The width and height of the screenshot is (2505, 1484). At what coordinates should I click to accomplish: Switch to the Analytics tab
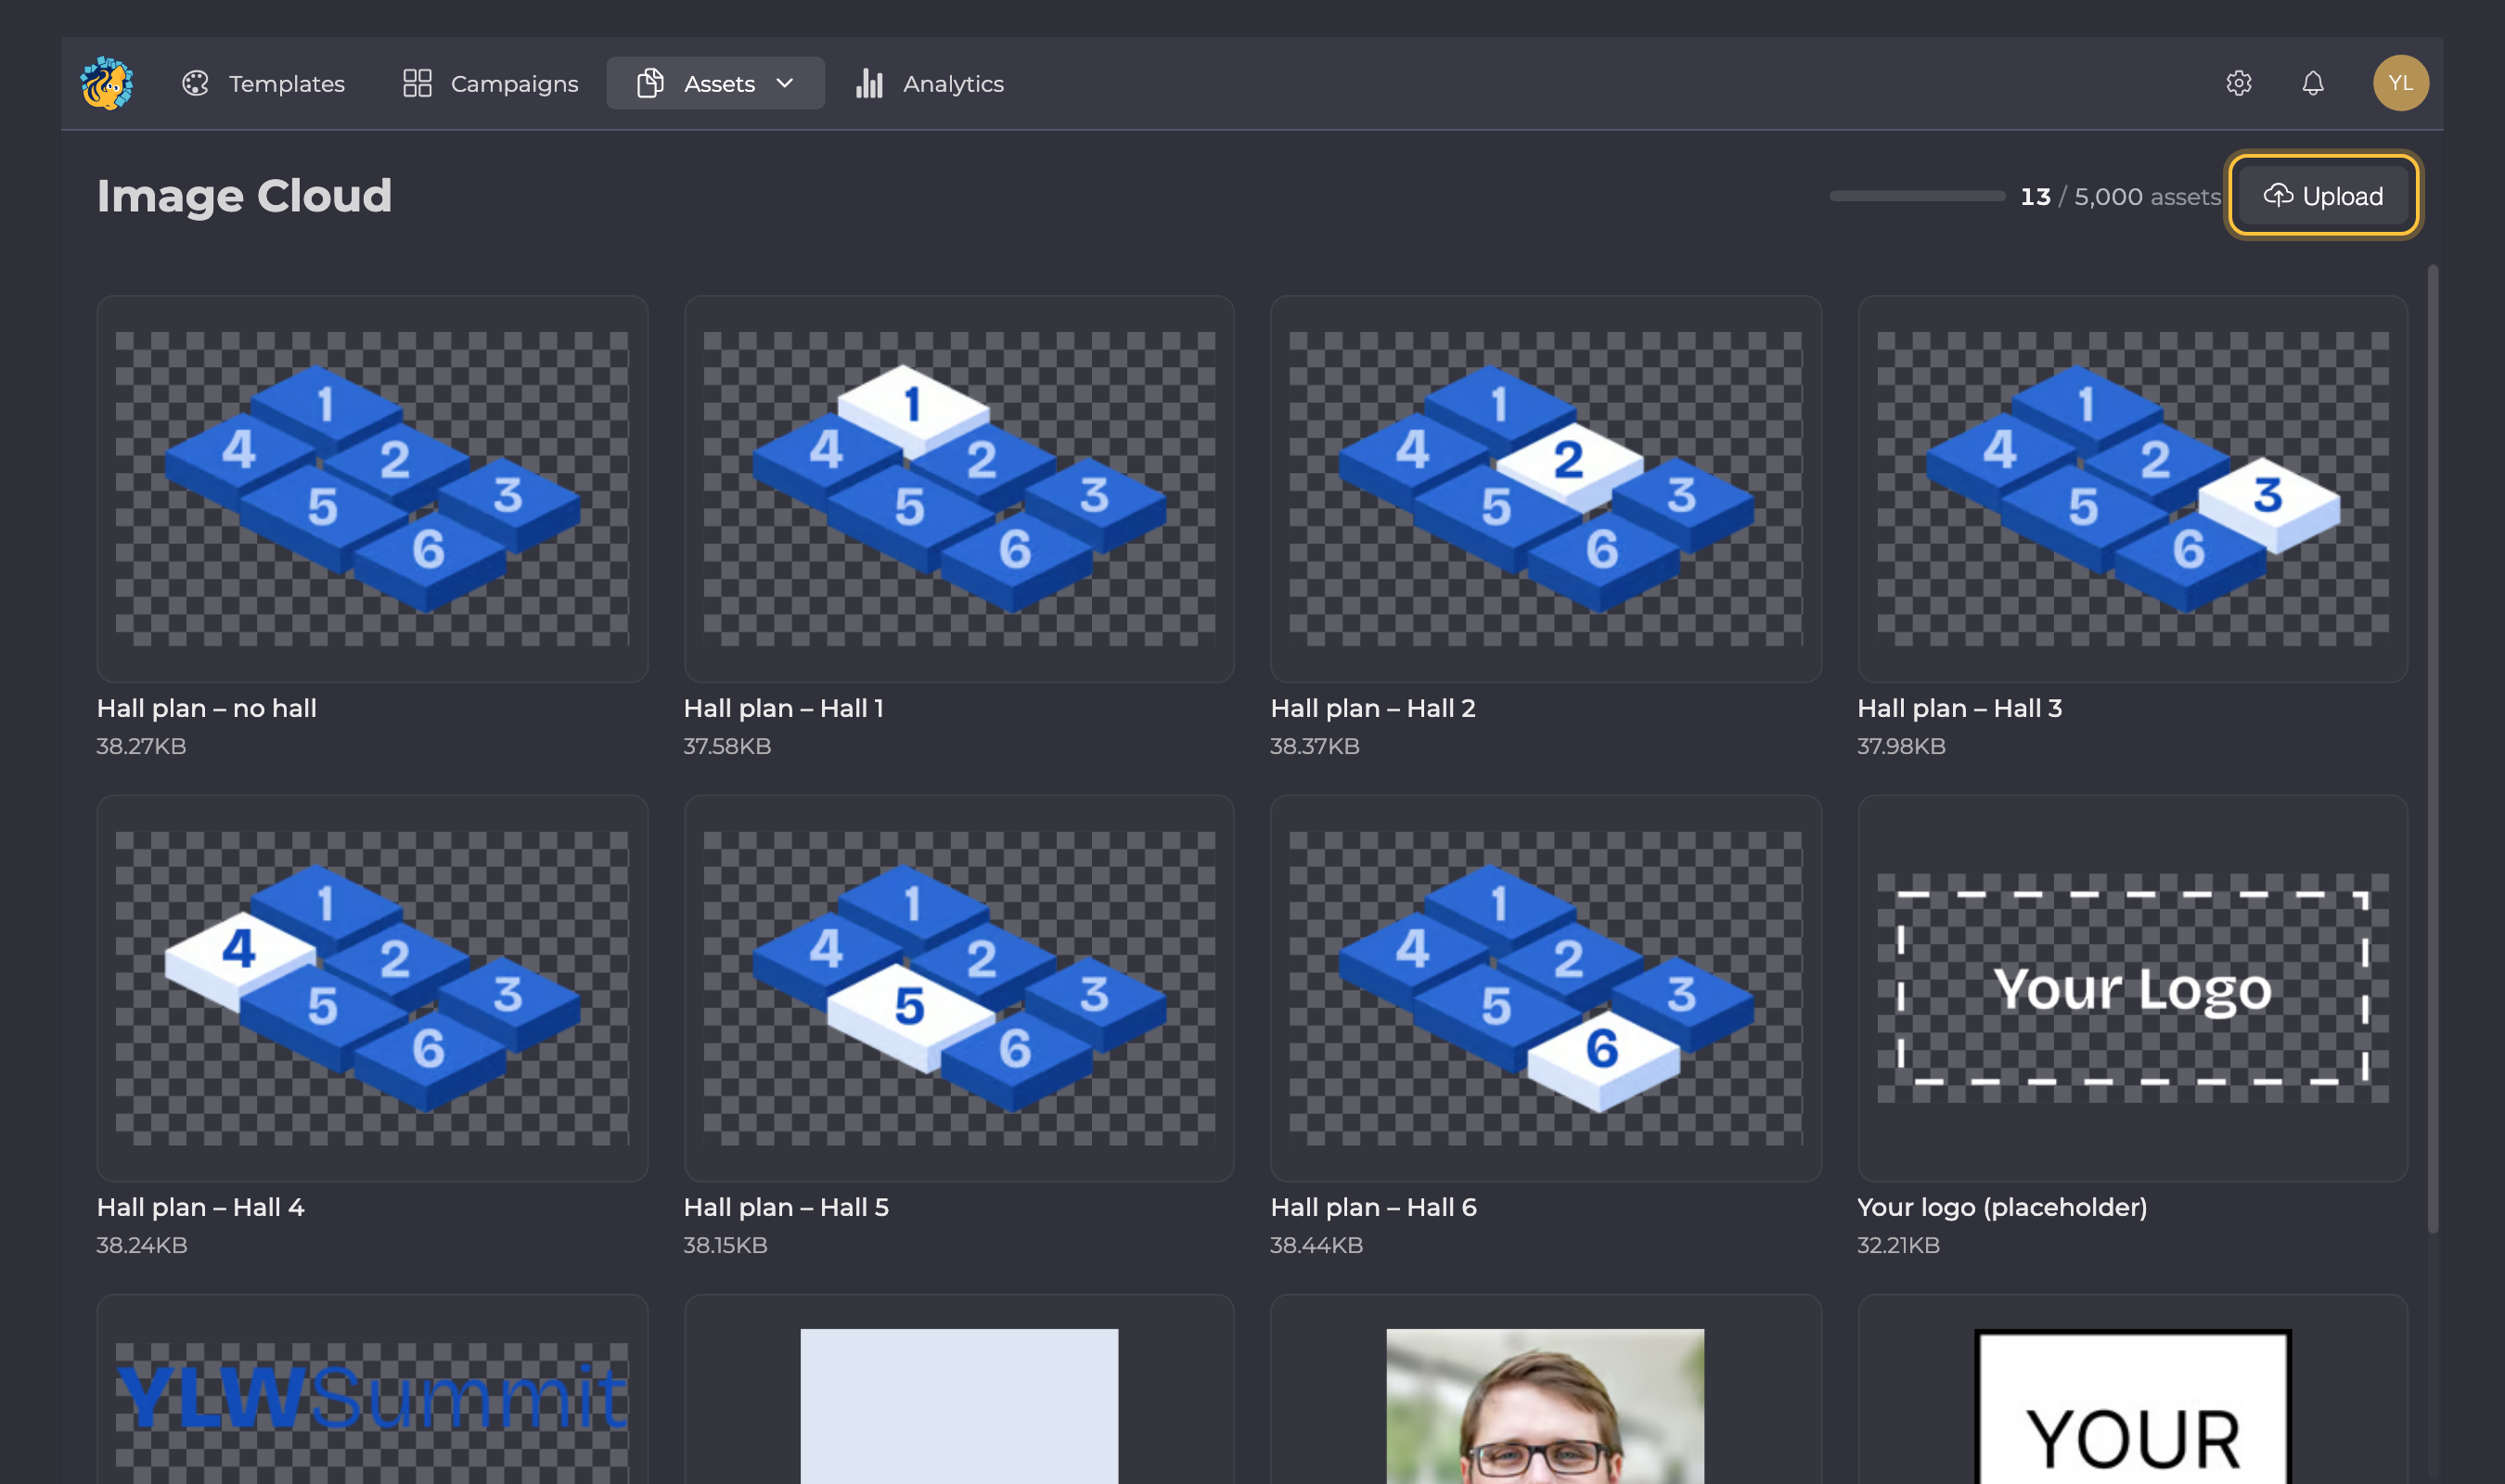929,83
